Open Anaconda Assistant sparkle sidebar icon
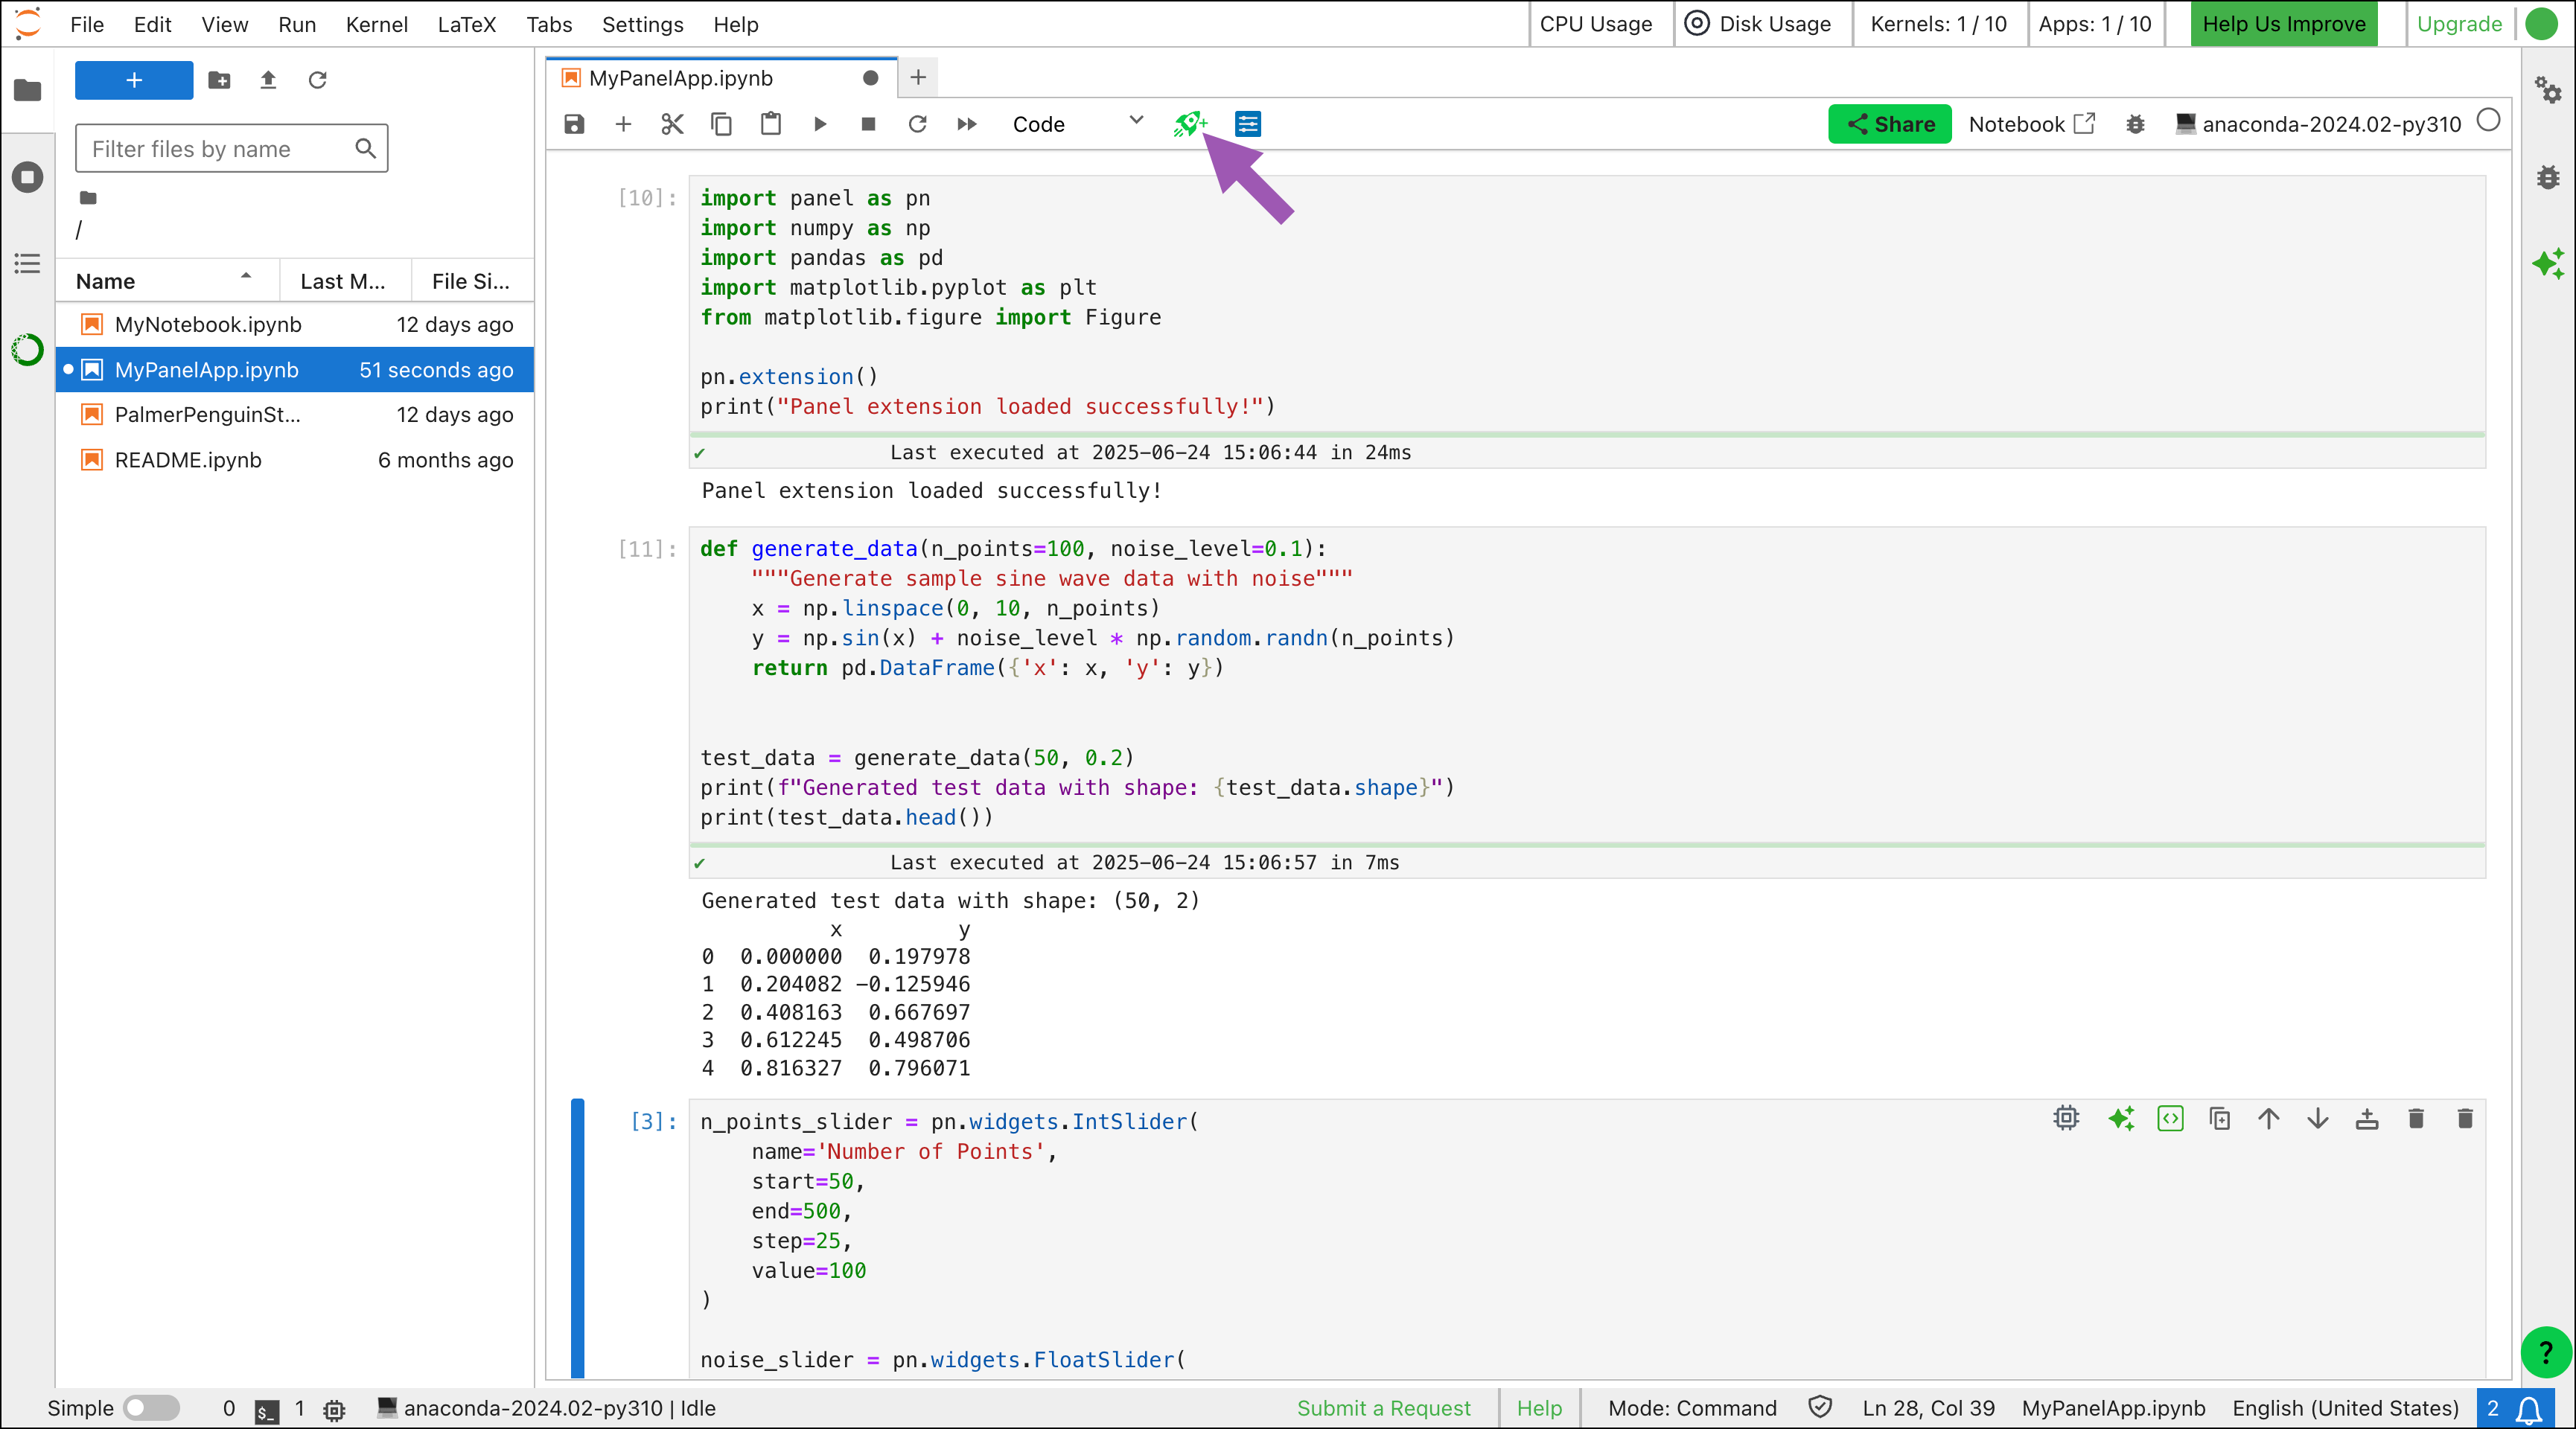This screenshot has height=1429, width=2576. click(2547, 264)
